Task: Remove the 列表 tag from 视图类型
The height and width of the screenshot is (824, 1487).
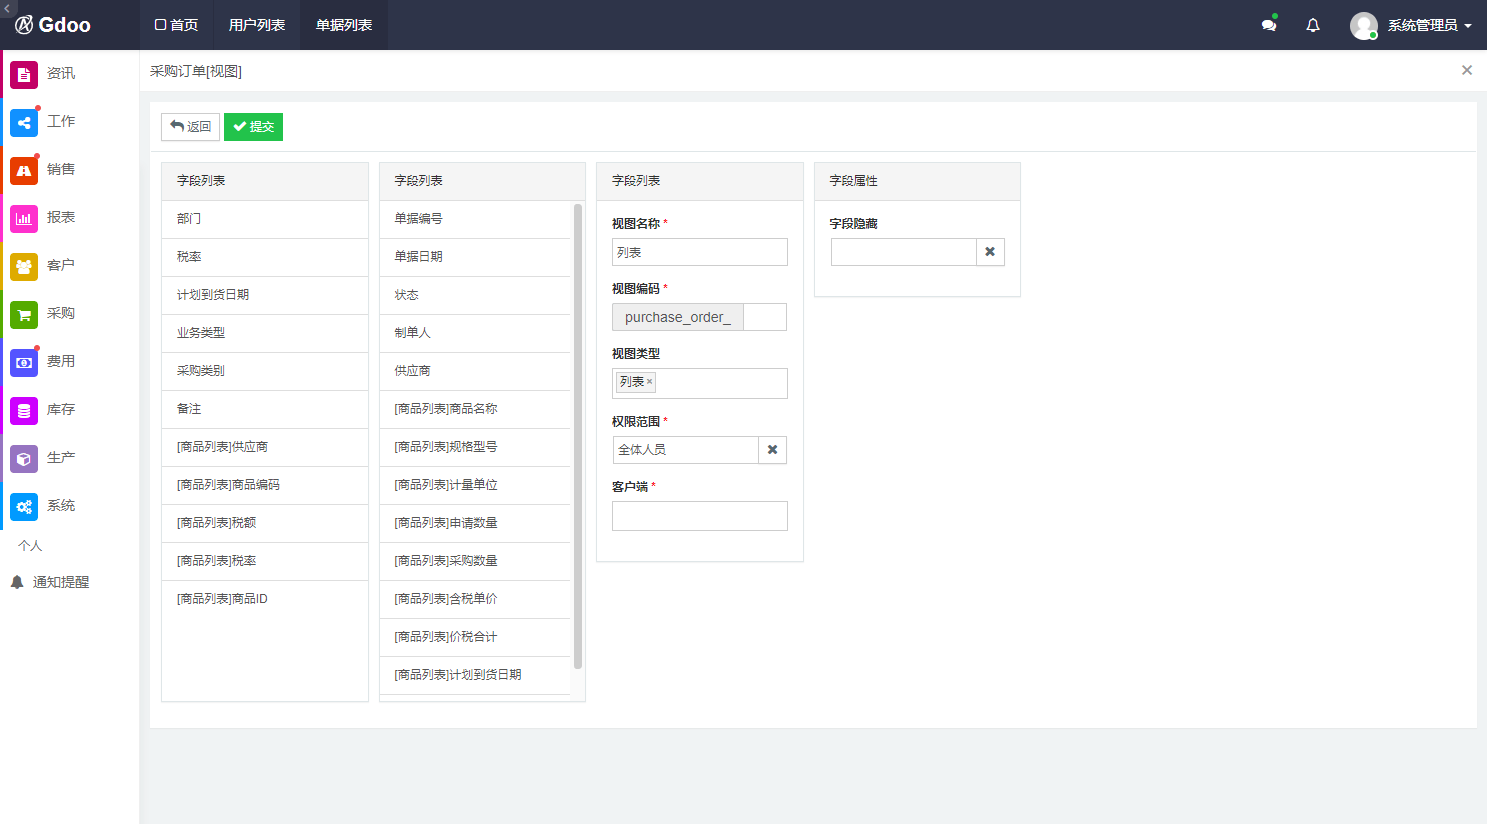Action: 649,381
